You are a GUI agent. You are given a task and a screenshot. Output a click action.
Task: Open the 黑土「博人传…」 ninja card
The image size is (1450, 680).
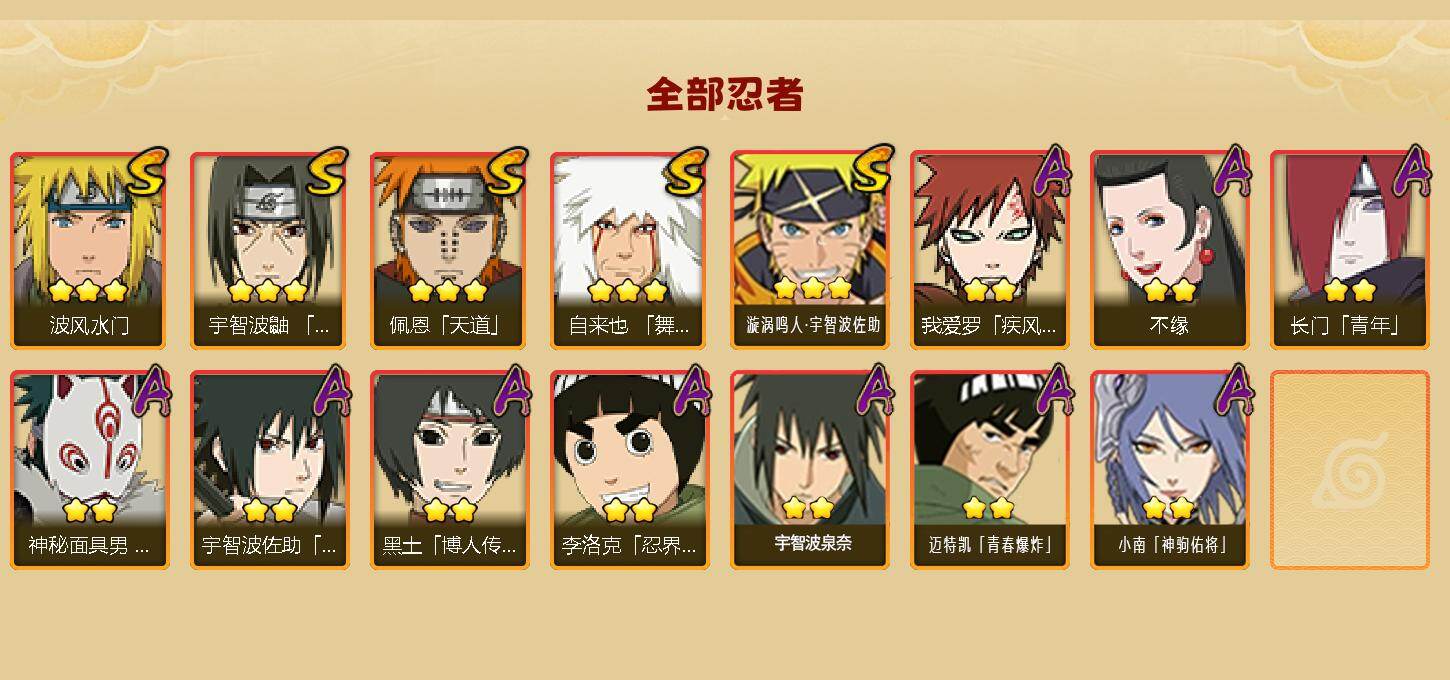449,470
